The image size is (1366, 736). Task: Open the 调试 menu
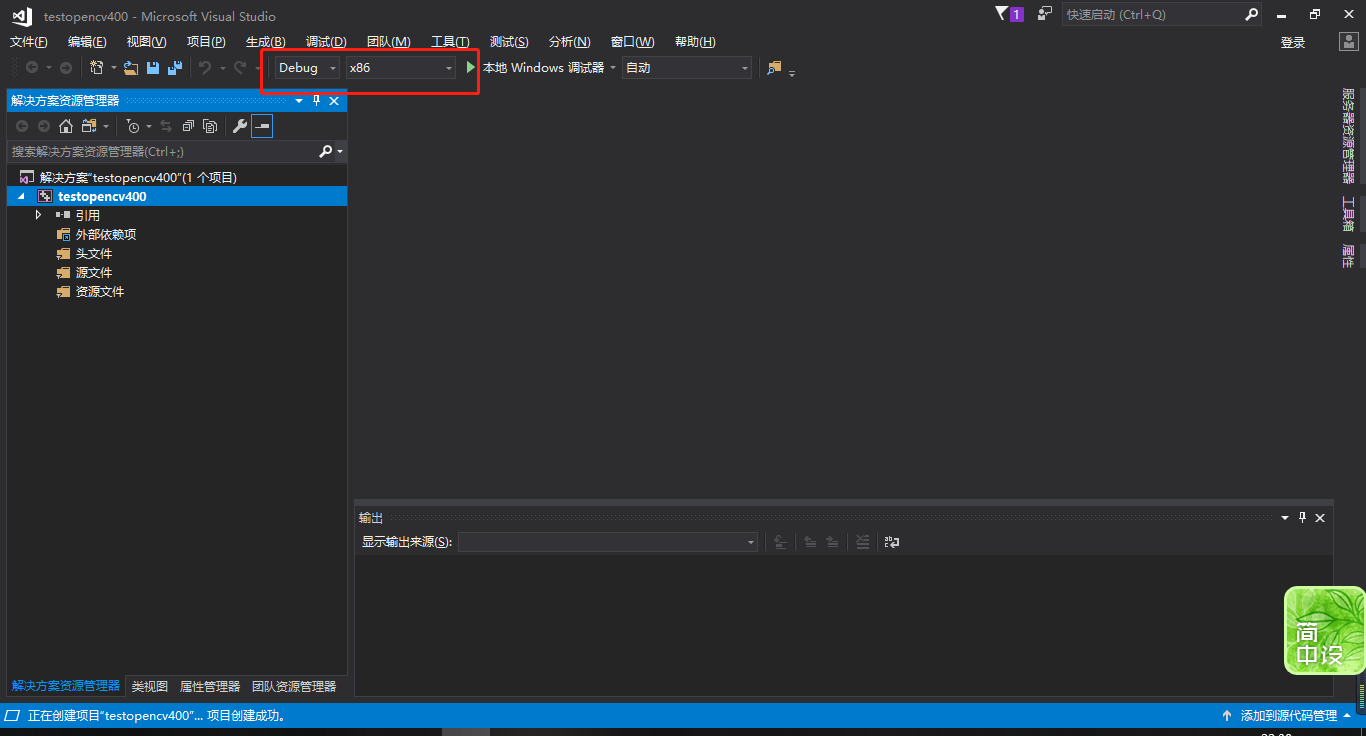324,41
